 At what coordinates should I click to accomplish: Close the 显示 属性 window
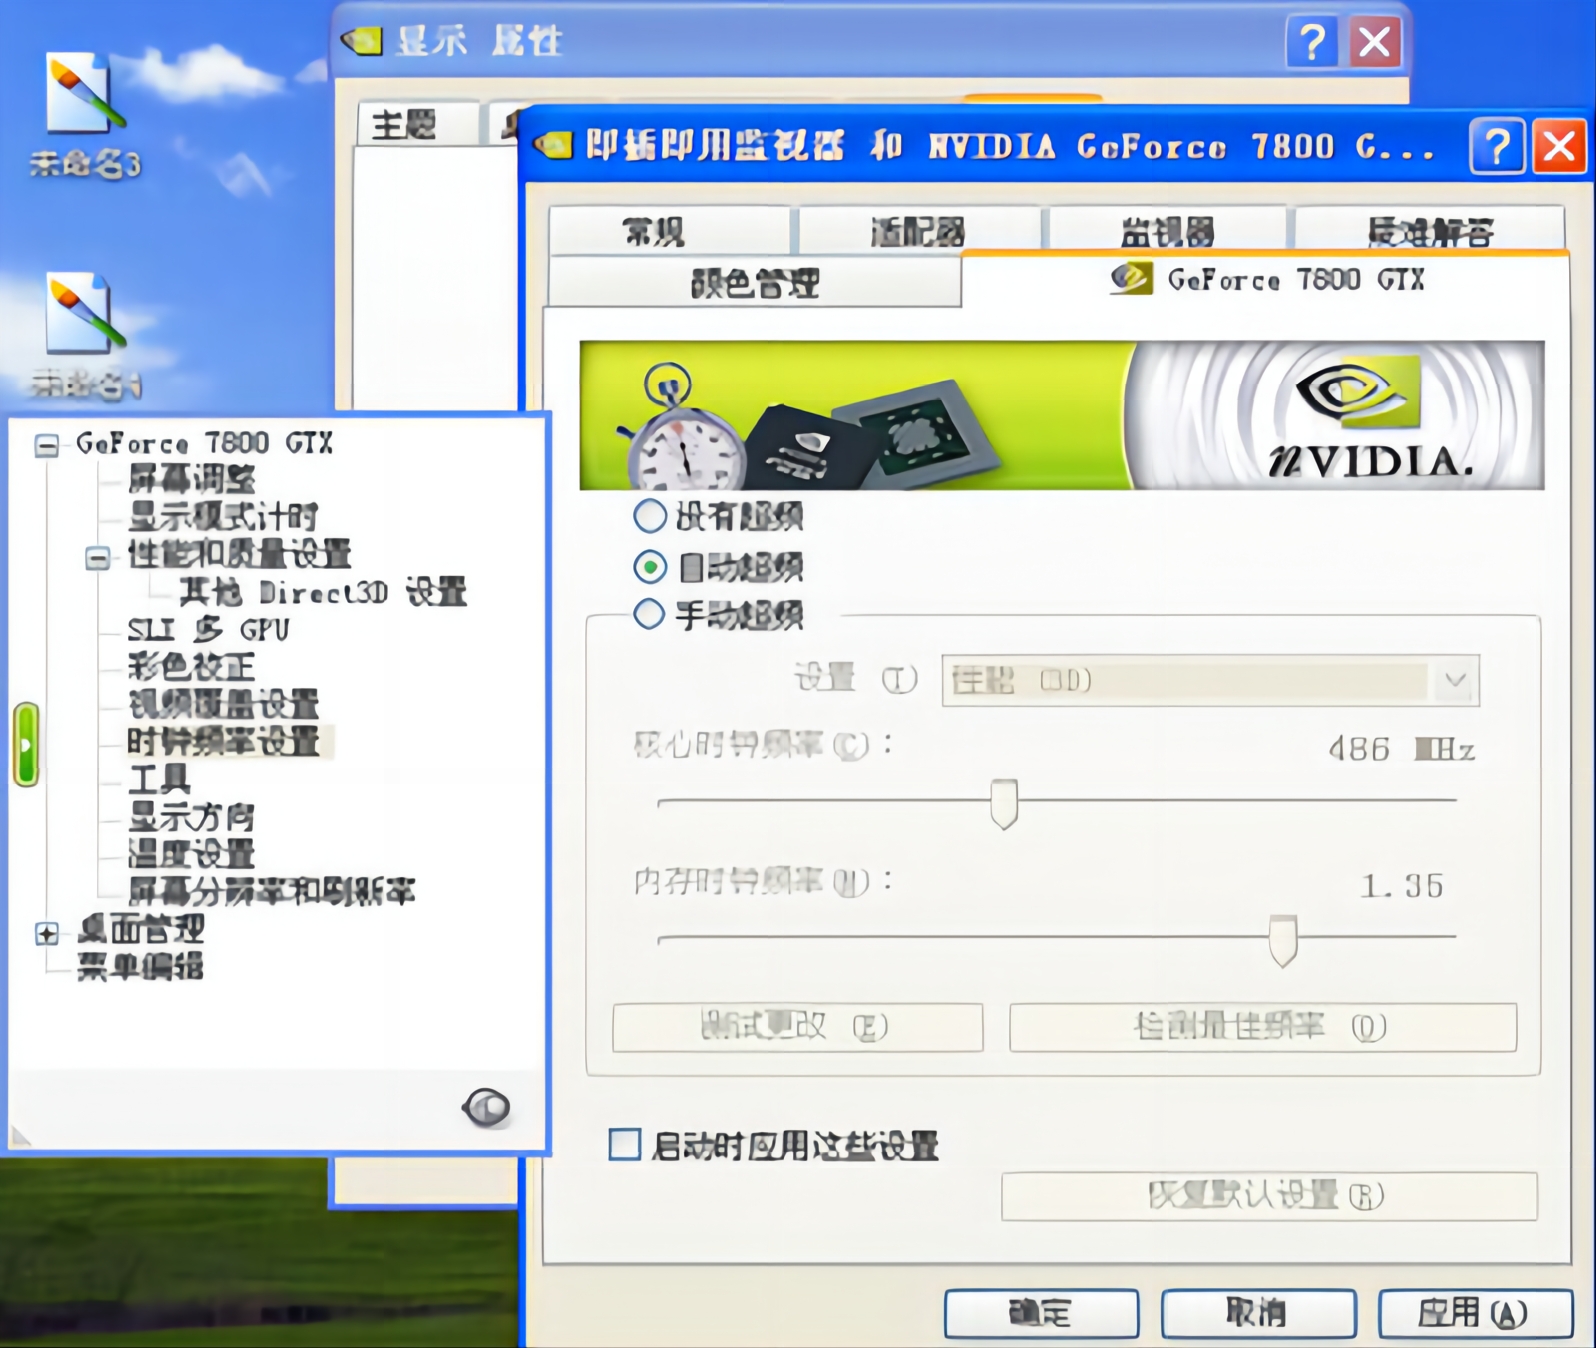tap(1374, 42)
